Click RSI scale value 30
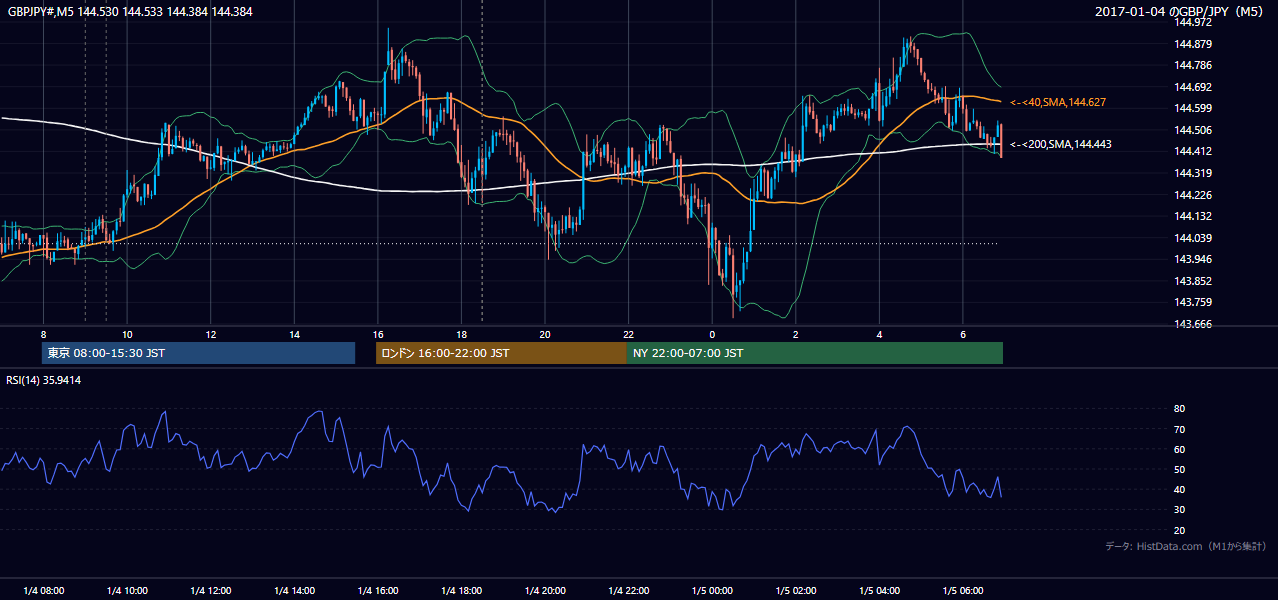Screen dimensions: 1278x600 [x=1179, y=510]
